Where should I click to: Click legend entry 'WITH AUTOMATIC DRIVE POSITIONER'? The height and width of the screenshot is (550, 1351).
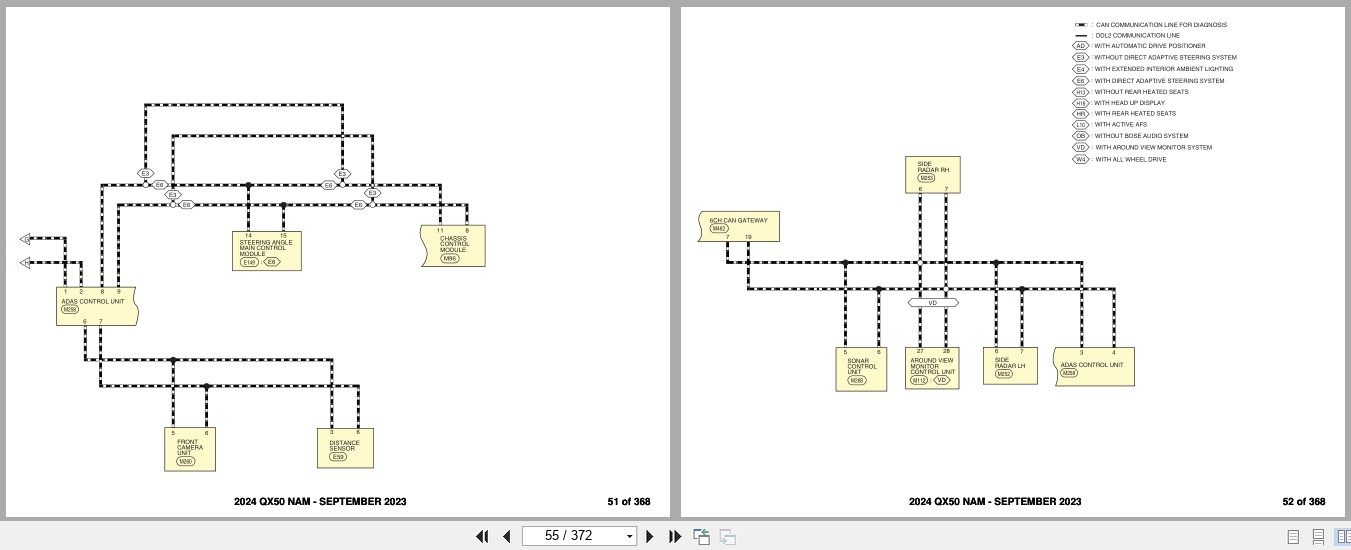click(x=1150, y=46)
